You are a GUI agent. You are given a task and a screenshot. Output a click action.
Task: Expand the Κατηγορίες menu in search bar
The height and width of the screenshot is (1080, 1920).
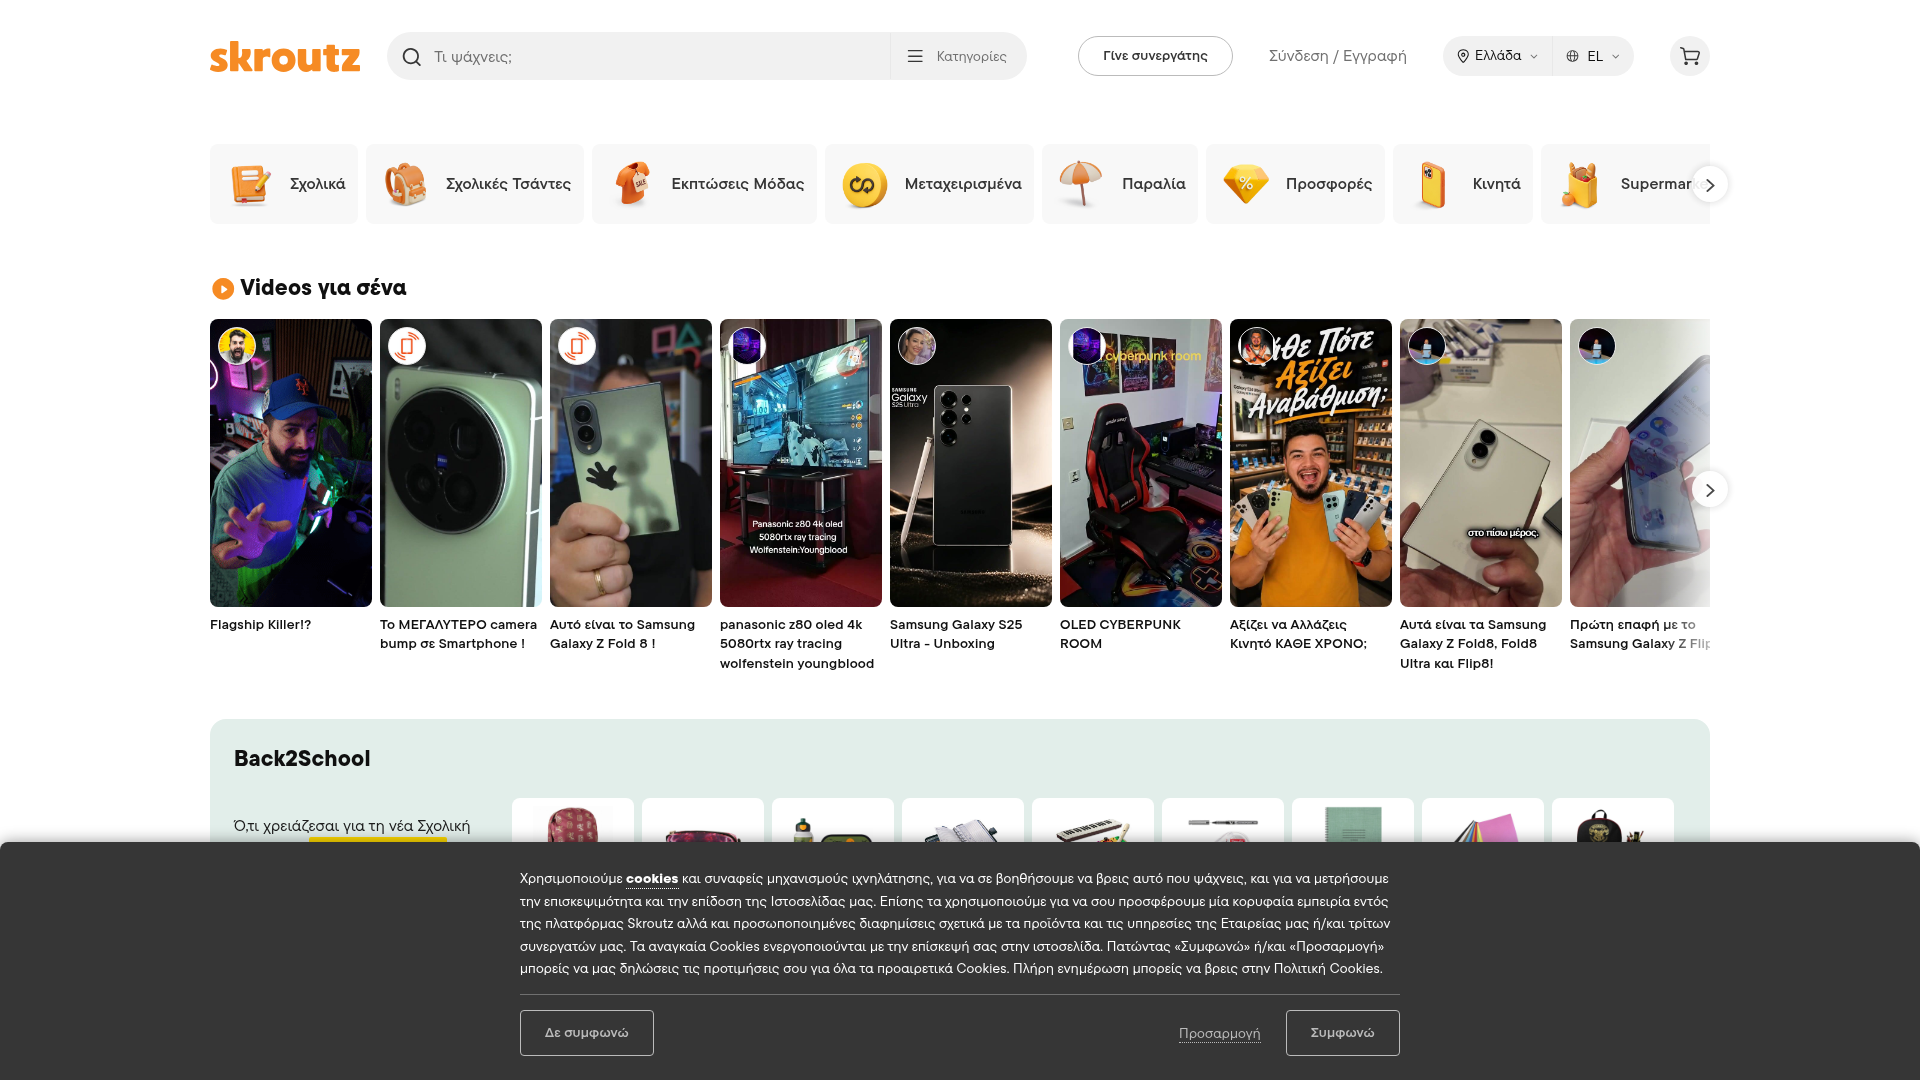pyautogui.click(x=958, y=56)
